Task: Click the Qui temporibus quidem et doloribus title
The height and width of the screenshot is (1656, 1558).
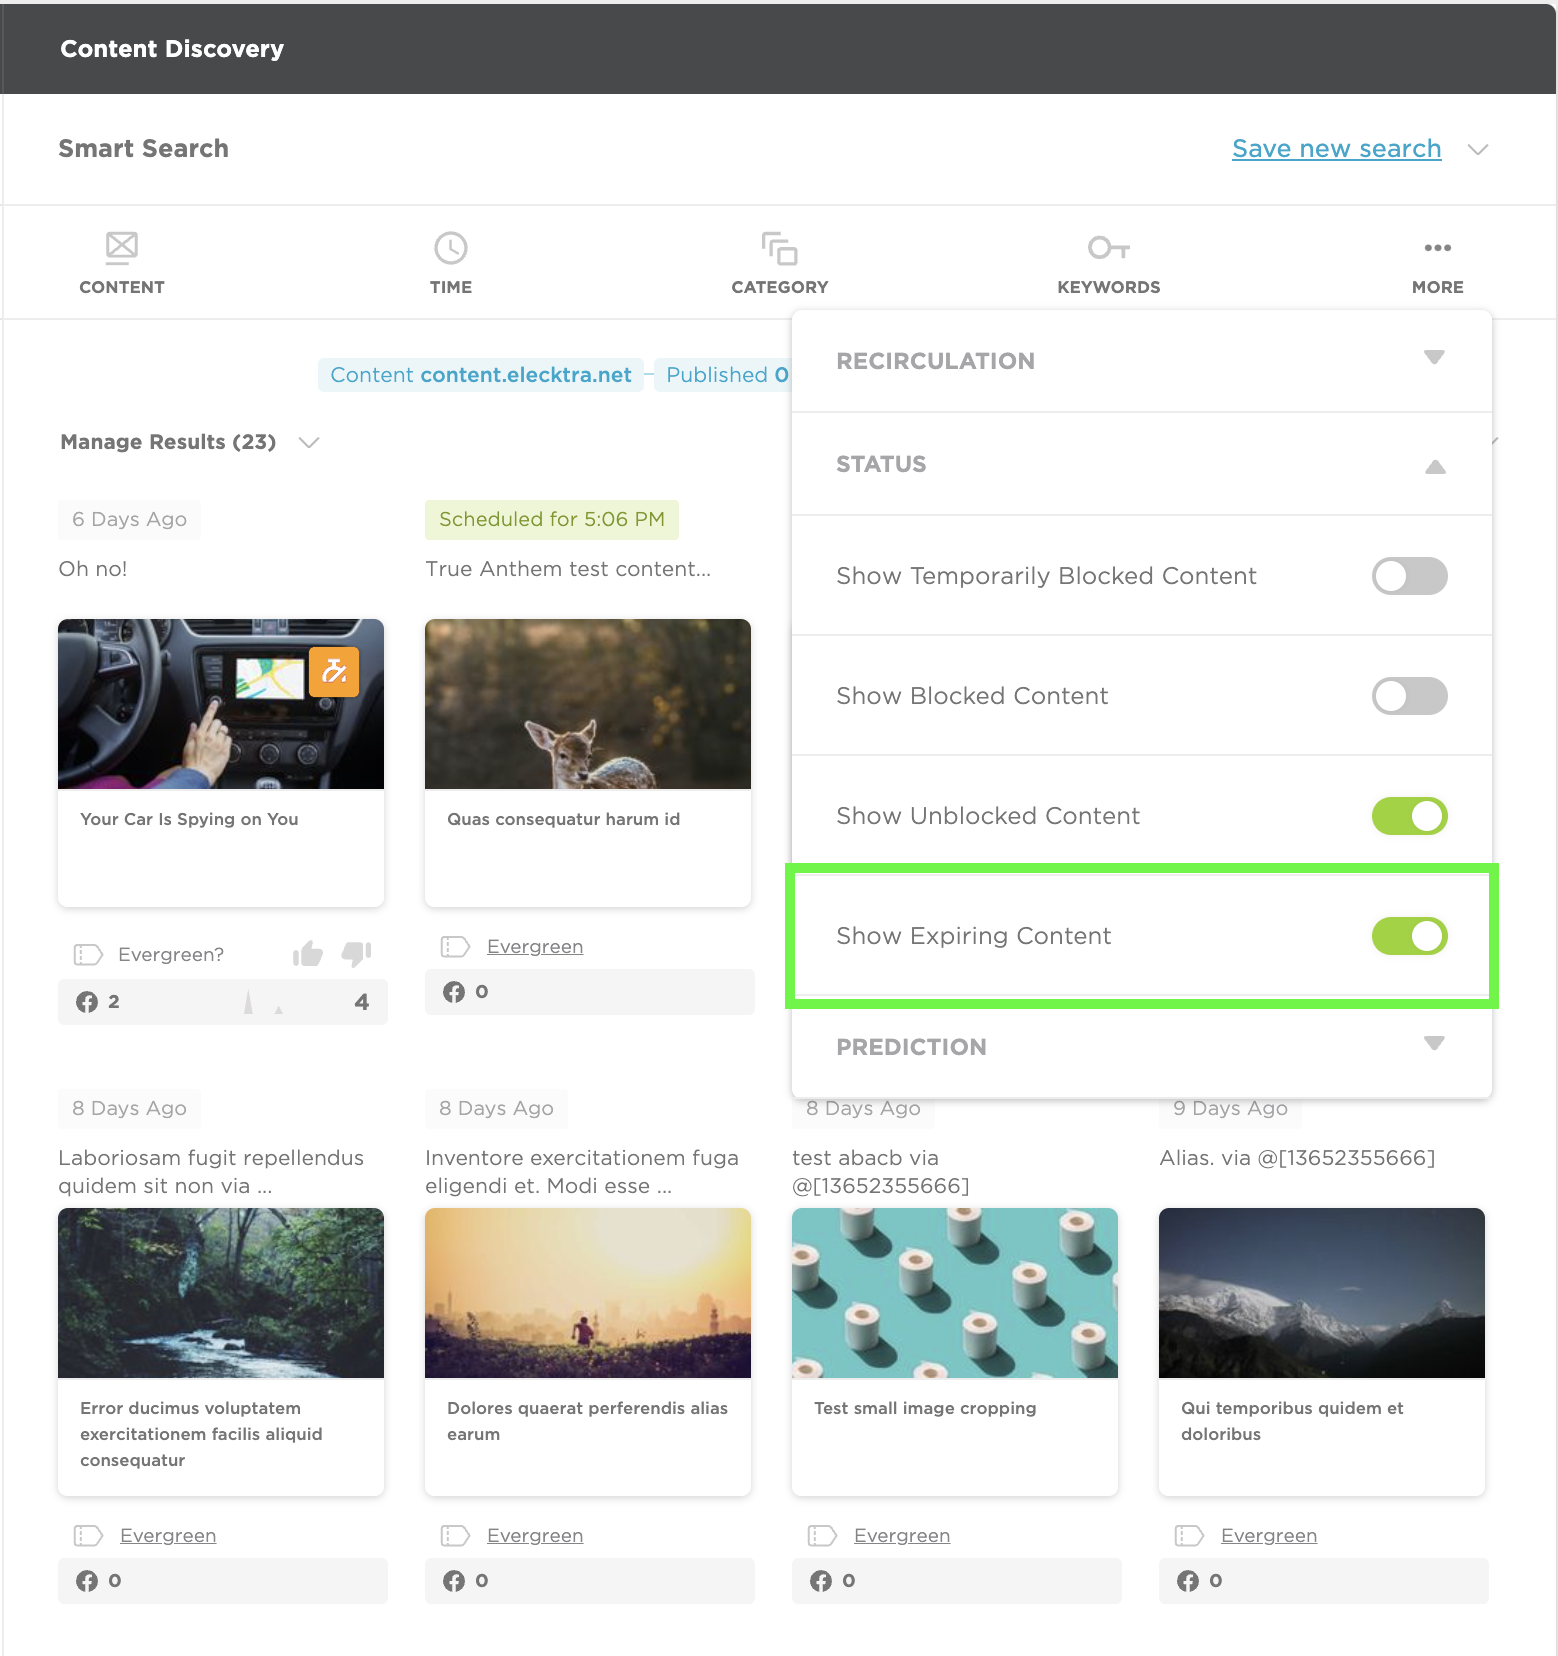Action: pos(1292,1421)
